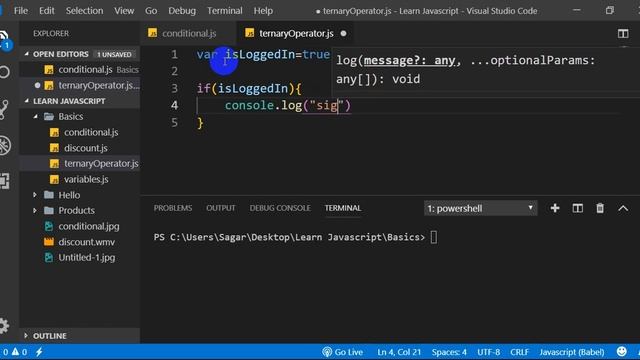Open the Edit menu
Screen dimensions: 640x360
point(47,11)
